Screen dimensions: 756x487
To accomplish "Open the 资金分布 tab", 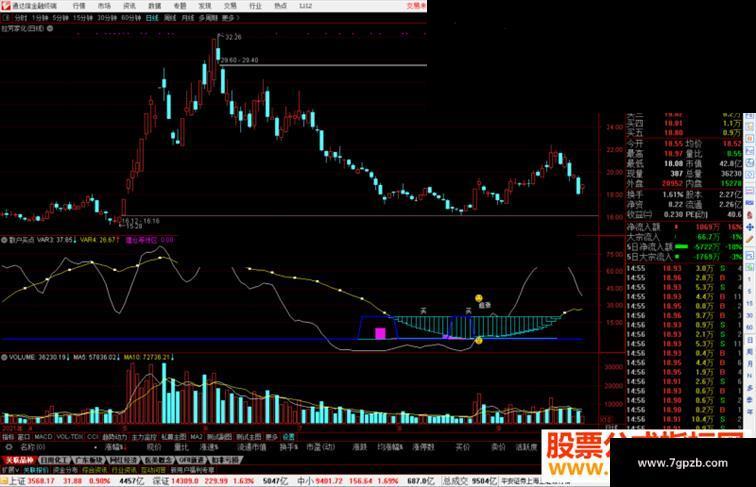I will (x=65, y=470).
